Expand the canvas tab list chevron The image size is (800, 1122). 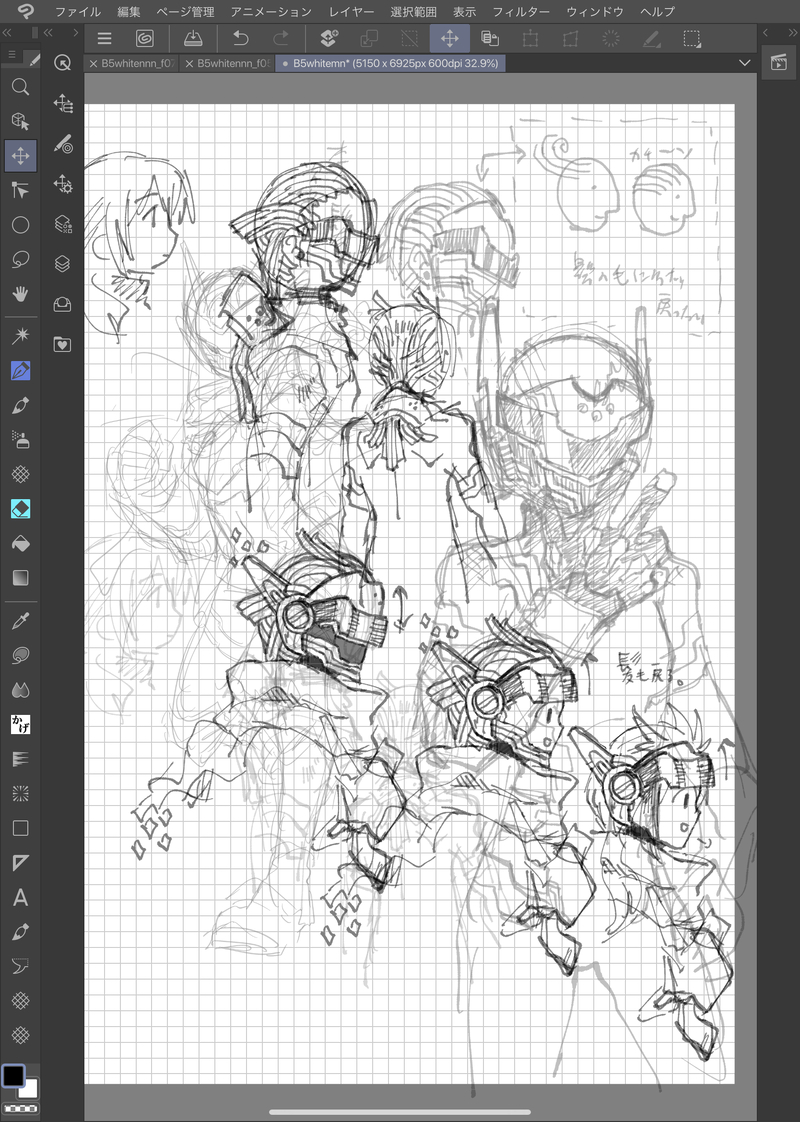[745, 63]
